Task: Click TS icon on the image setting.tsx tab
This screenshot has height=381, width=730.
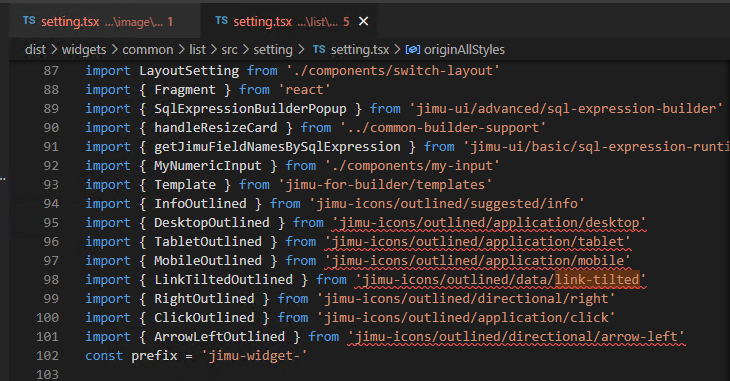Action: point(29,20)
